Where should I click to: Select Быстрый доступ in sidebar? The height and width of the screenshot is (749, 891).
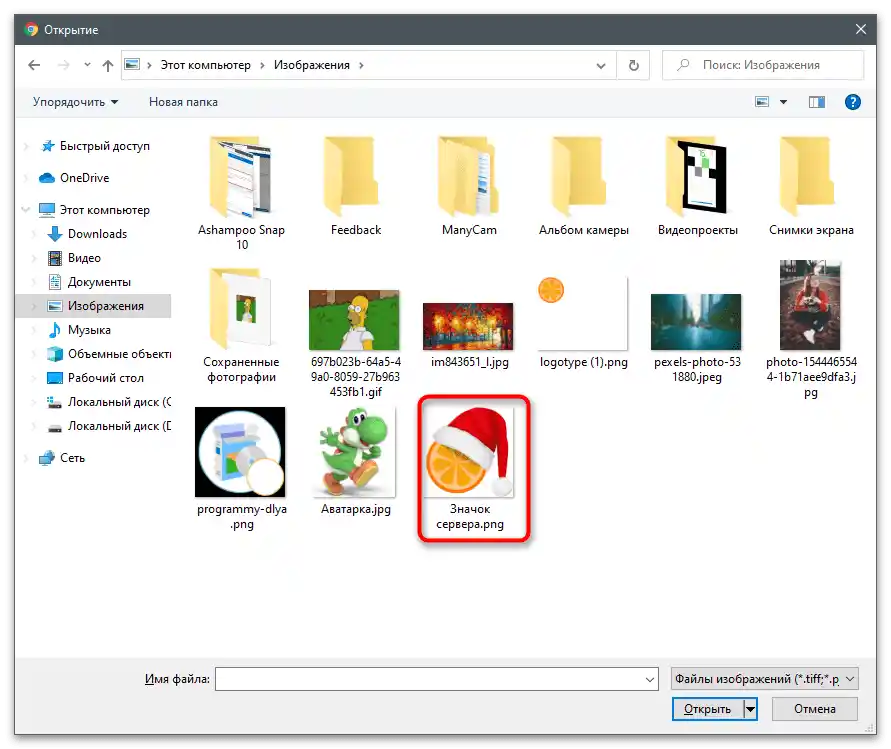105,146
